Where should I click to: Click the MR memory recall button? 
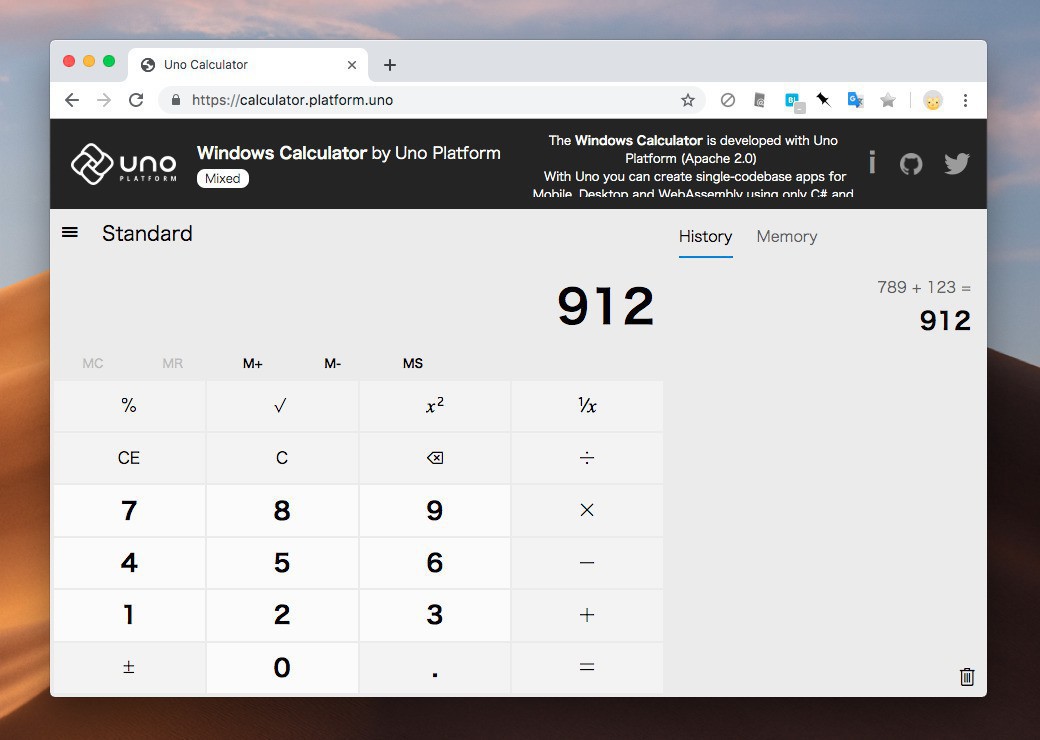click(172, 363)
